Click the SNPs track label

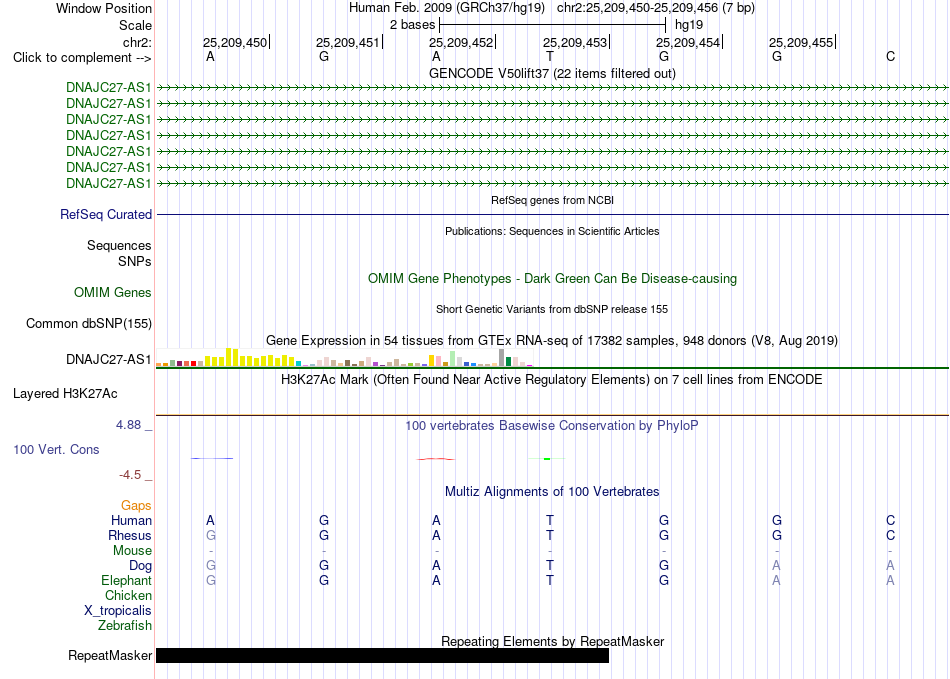135,261
